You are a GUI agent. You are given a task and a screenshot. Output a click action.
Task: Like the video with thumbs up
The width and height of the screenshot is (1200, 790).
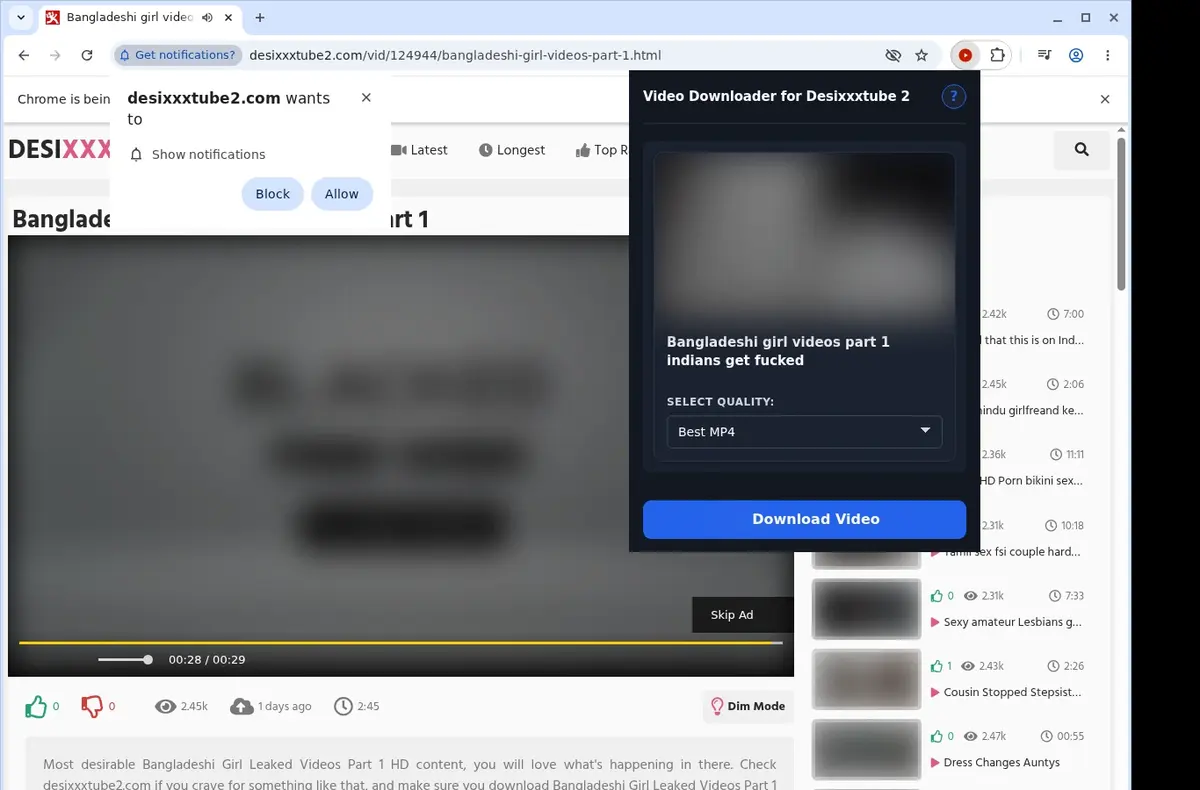pos(36,706)
